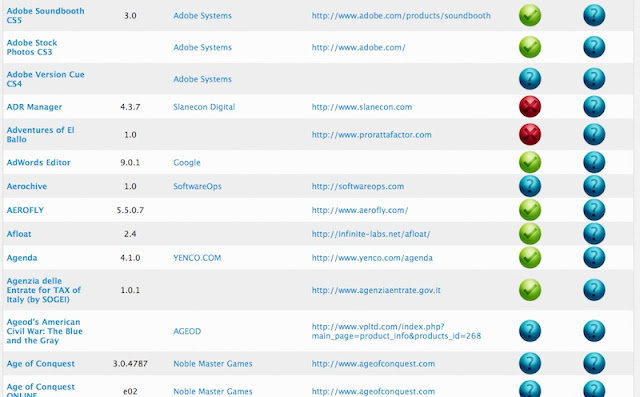
Task: Click the left question mark icon for Adobe Version Cue CS4
Action: pyautogui.click(x=530, y=79)
